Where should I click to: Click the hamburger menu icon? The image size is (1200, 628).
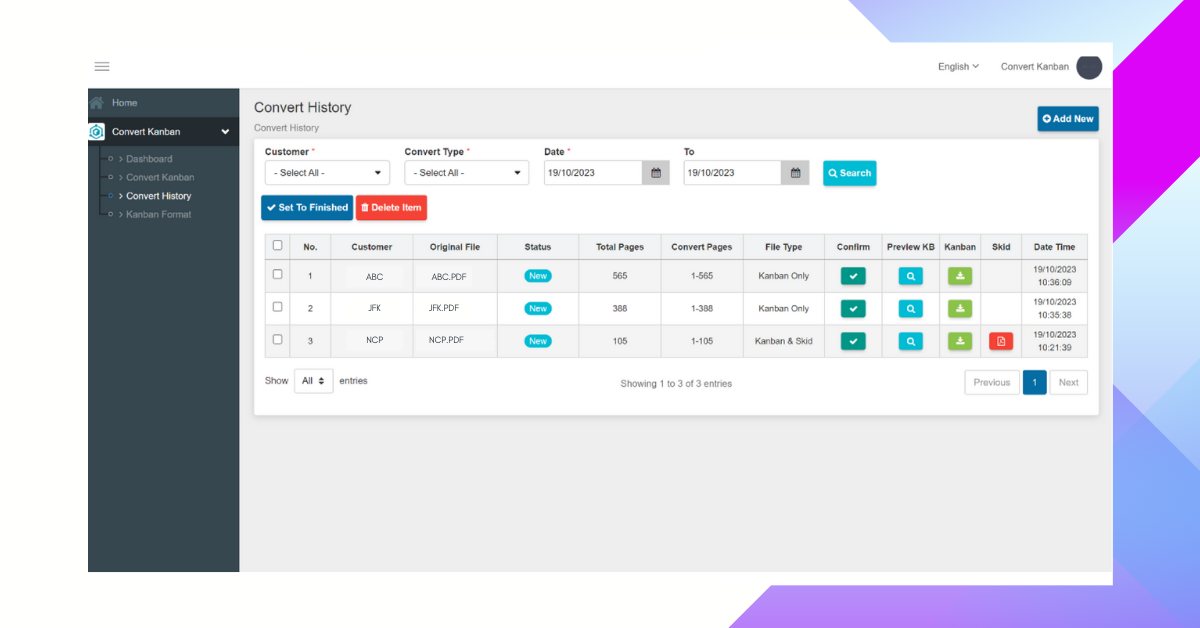102,67
